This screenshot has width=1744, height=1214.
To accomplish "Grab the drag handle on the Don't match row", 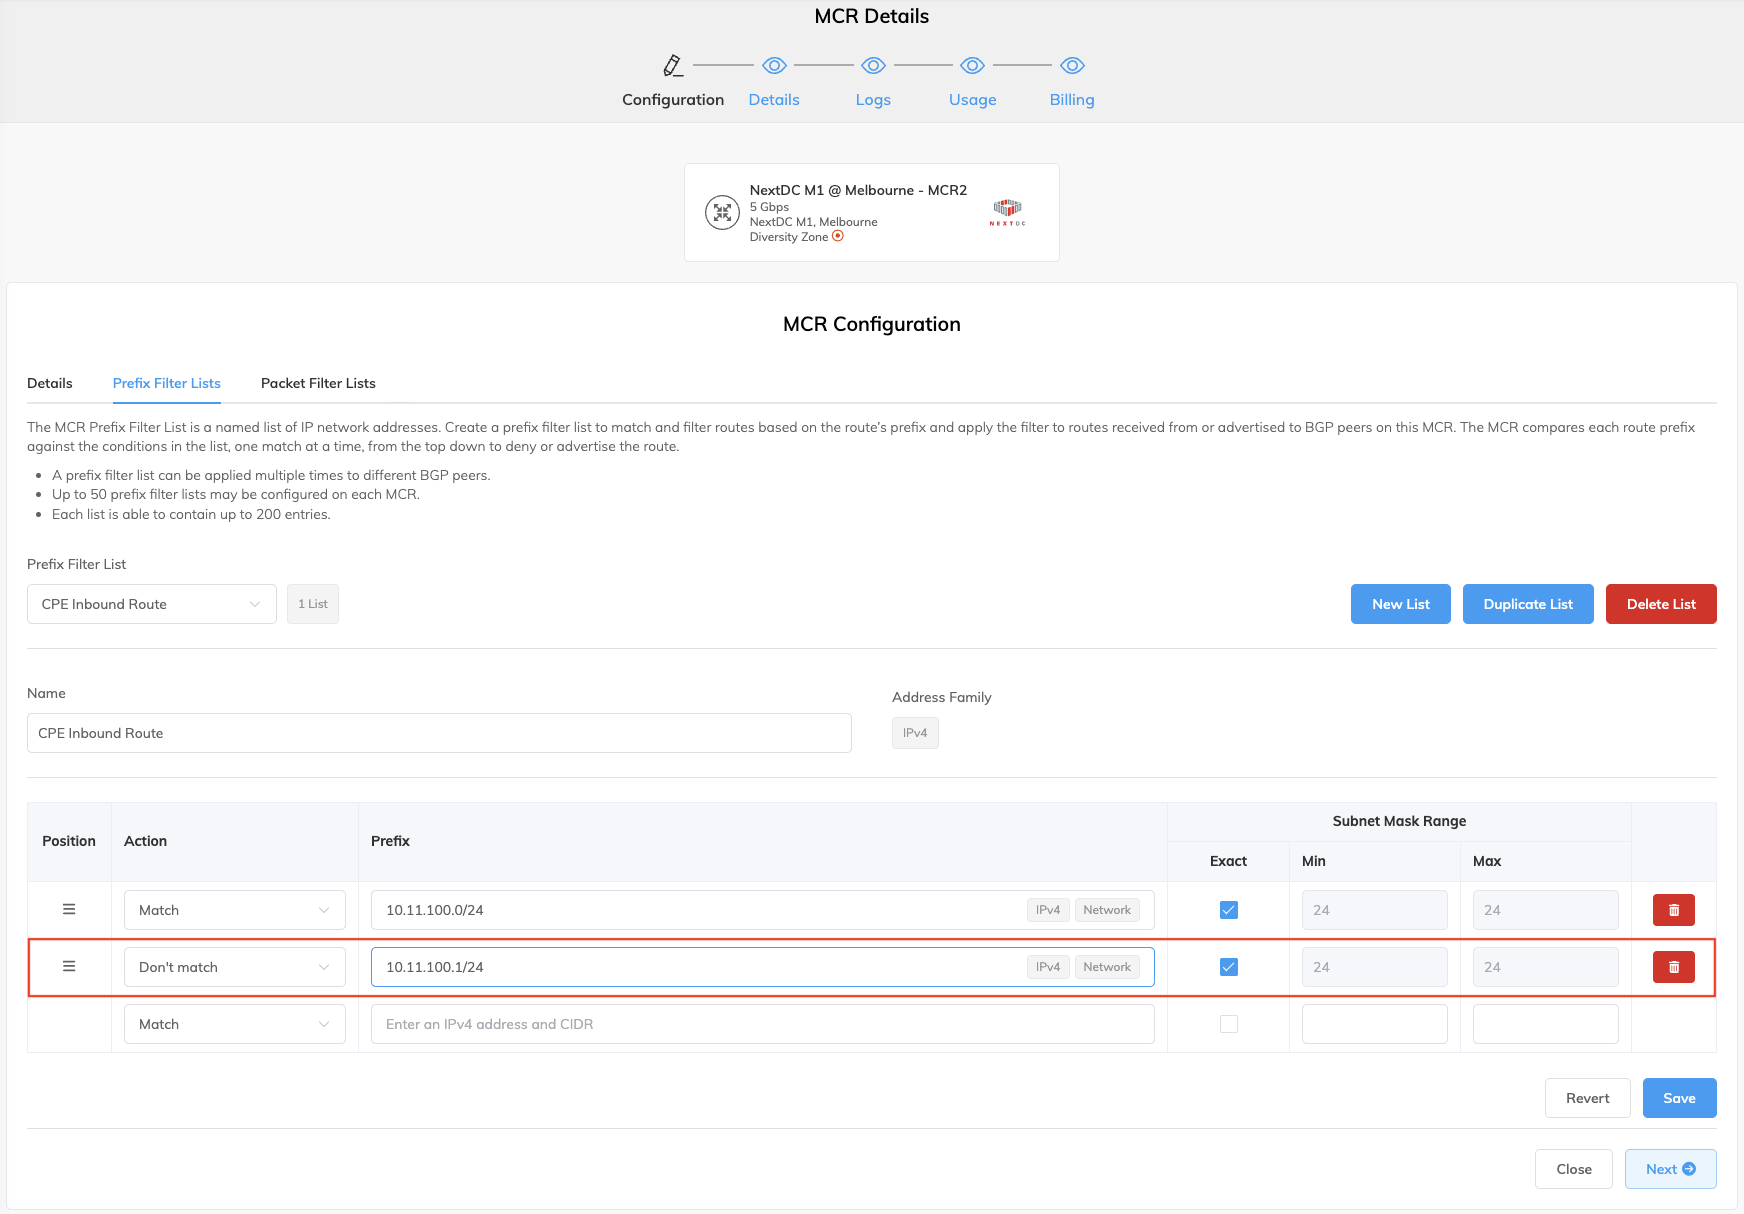I will (x=69, y=966).
